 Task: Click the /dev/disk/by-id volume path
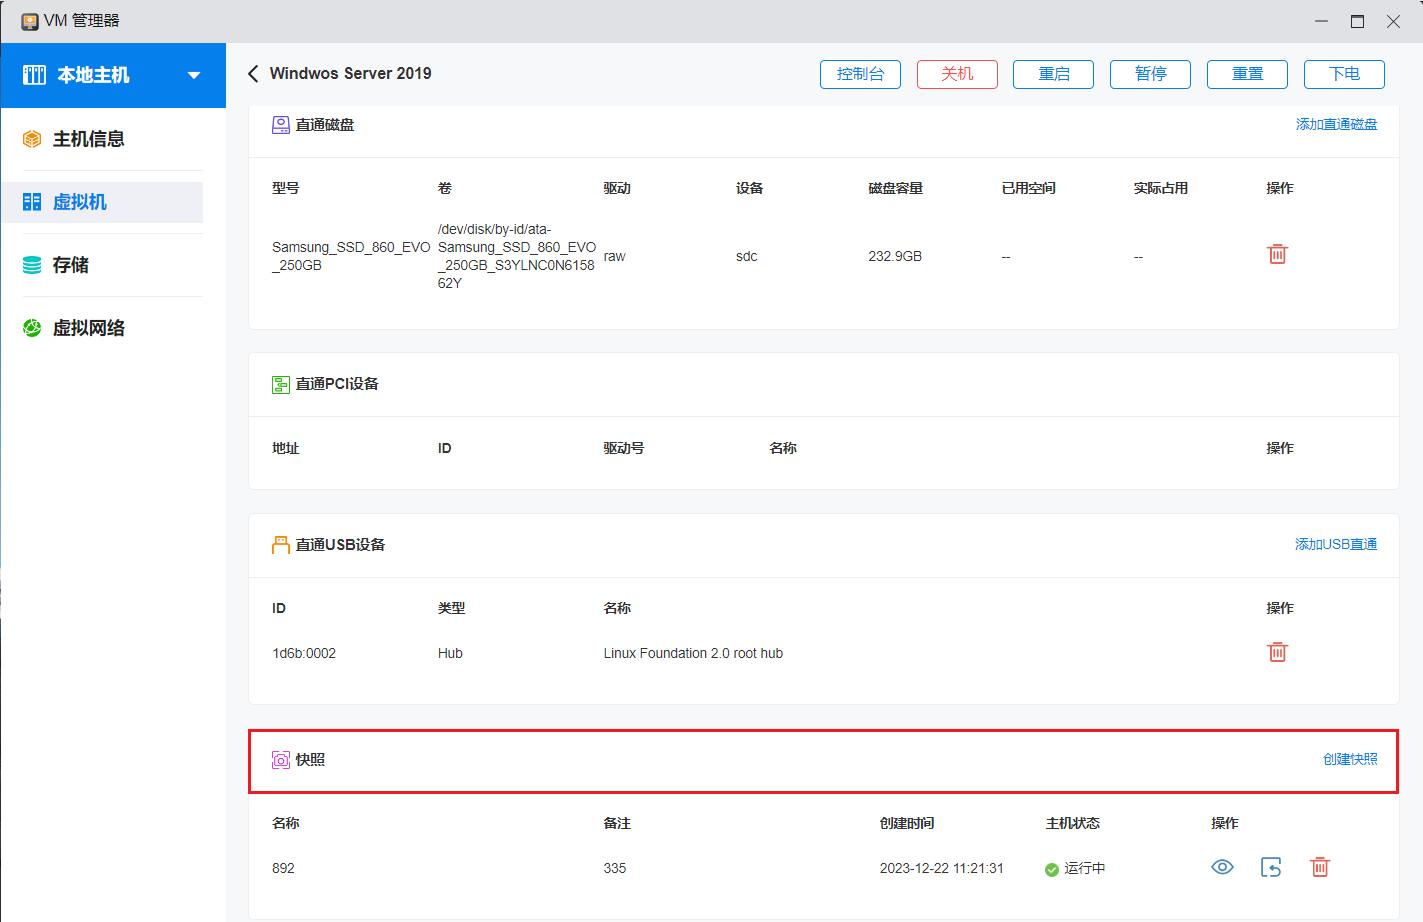click(x=517, y=256)
